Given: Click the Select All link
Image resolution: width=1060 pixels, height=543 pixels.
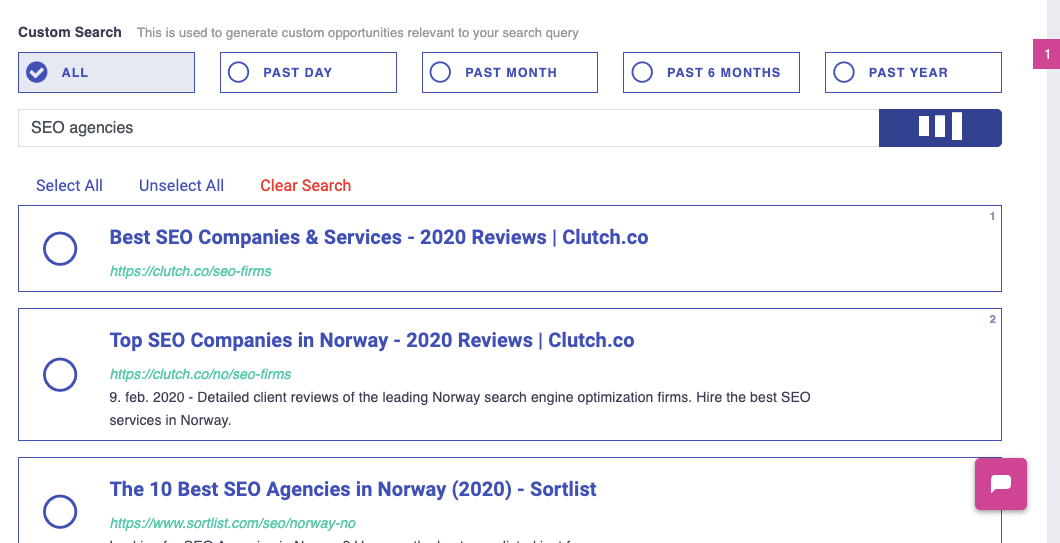Looking at the screenshot, I should (69, 185).
